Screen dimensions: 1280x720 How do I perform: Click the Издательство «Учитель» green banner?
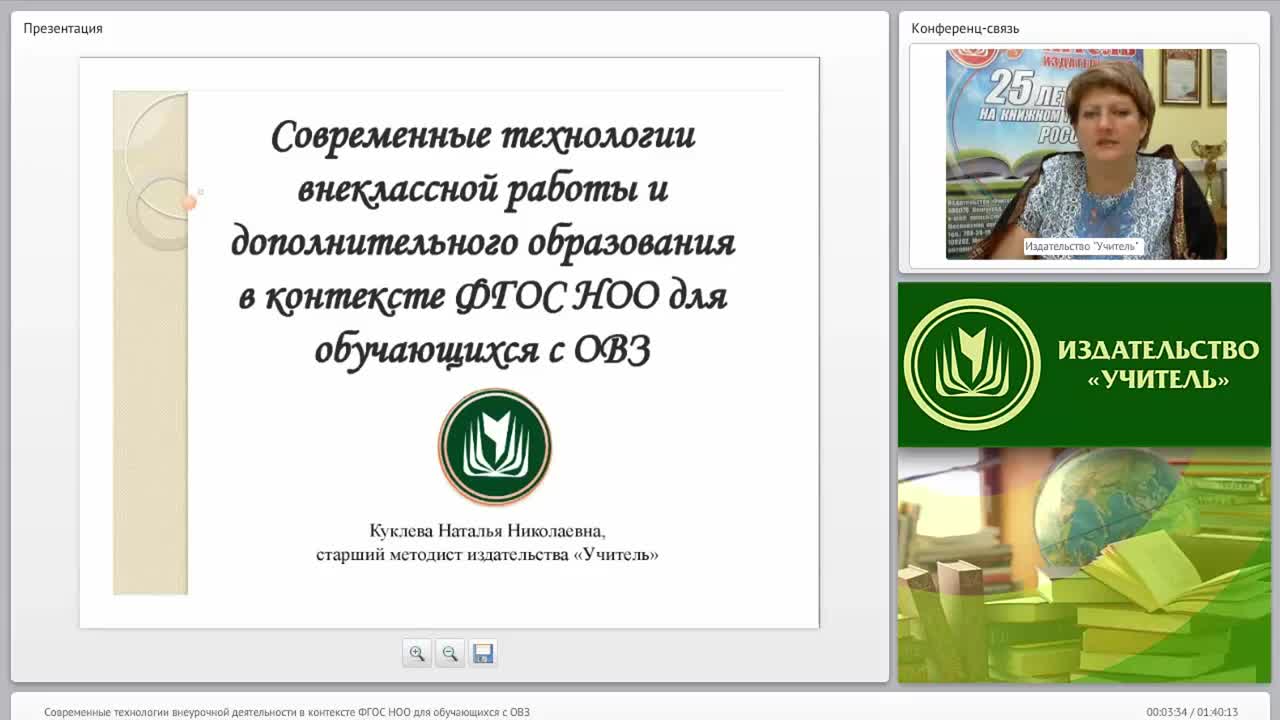click(1084, 364)
